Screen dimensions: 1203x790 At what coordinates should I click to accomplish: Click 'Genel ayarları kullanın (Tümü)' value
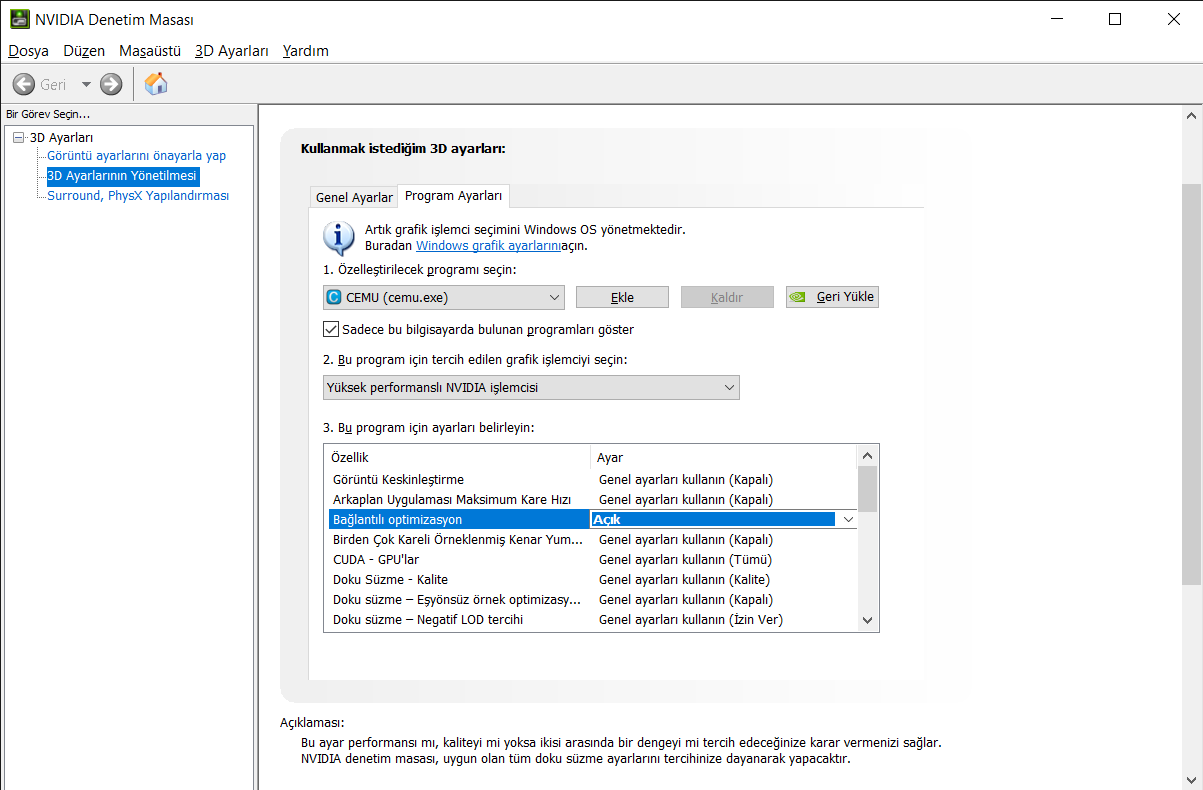click(685, 559)
